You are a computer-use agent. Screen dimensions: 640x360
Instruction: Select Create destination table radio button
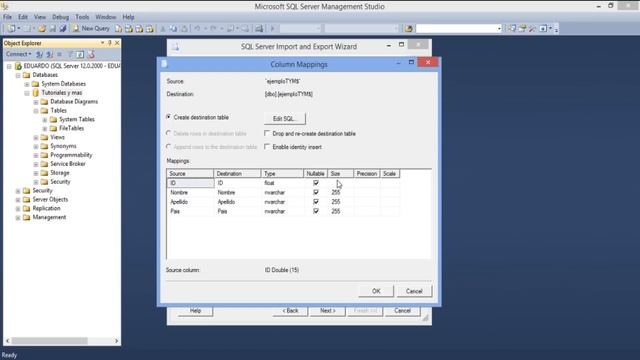169,117
